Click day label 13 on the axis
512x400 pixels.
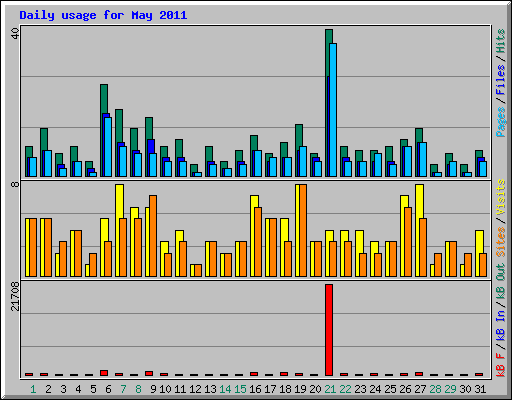[210, 389]
